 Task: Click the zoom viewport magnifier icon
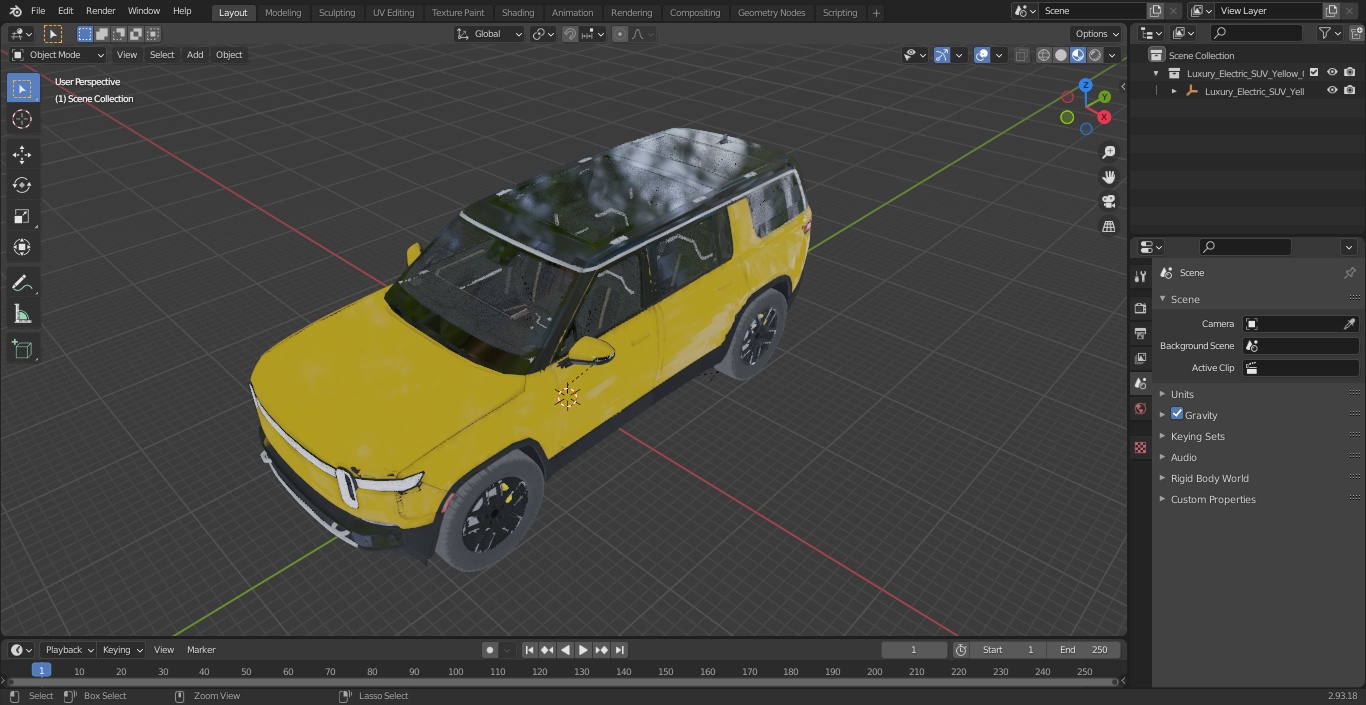[x=1108, y=152]
